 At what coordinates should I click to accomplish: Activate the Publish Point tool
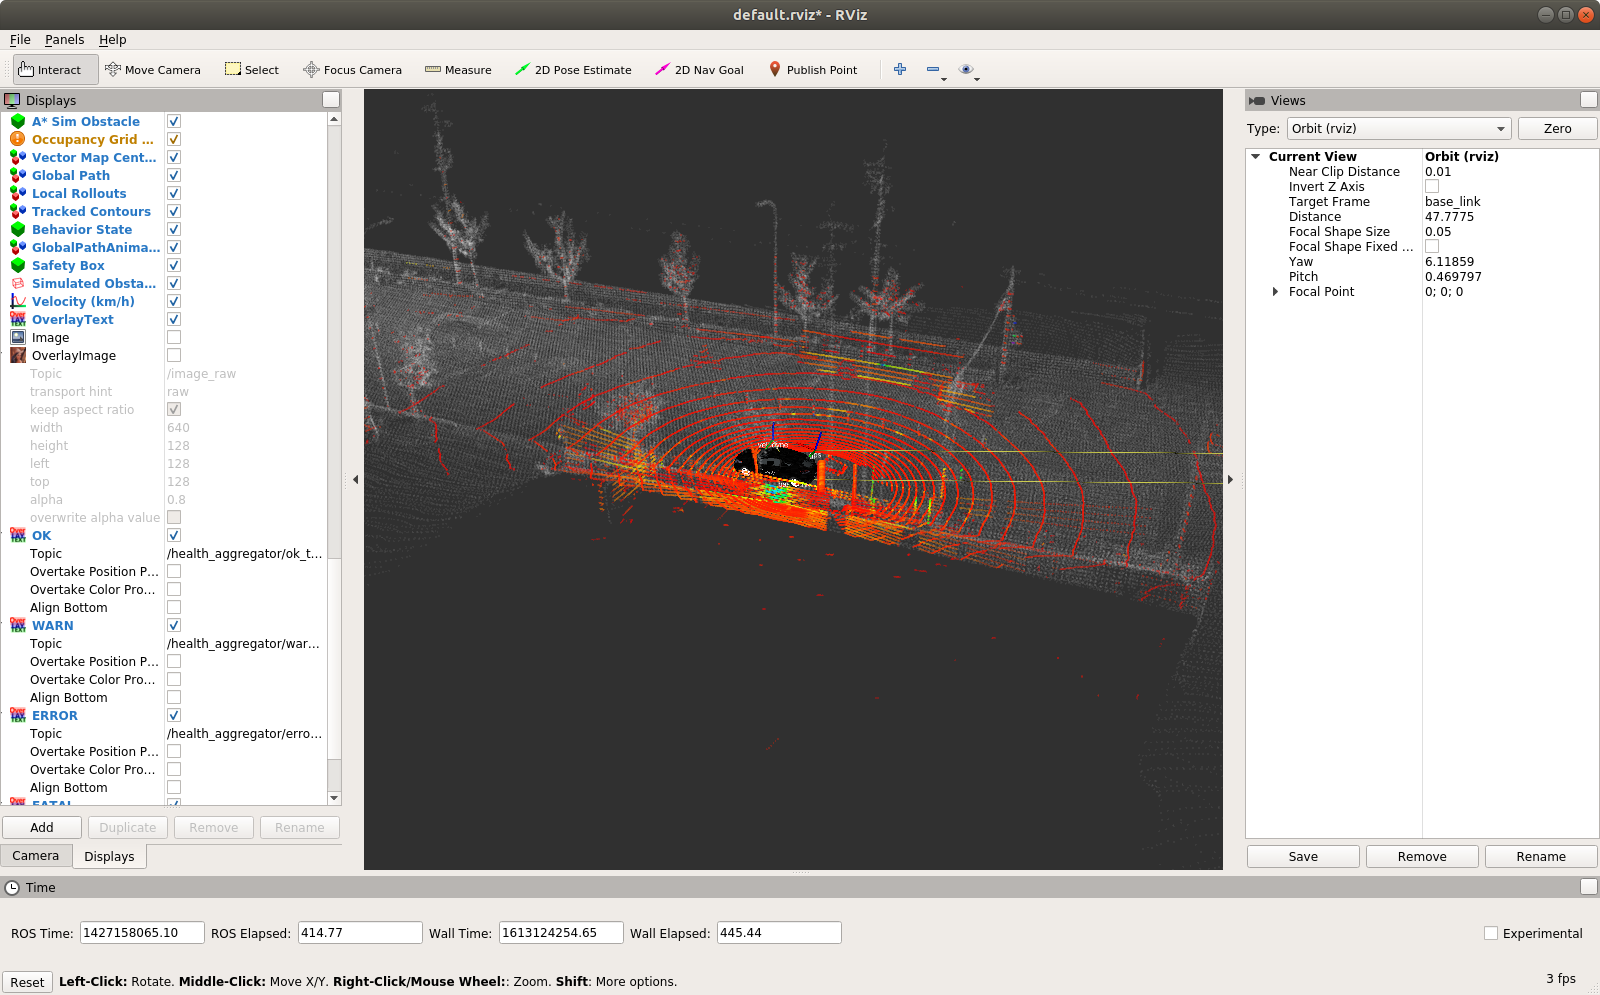[813, 70]
